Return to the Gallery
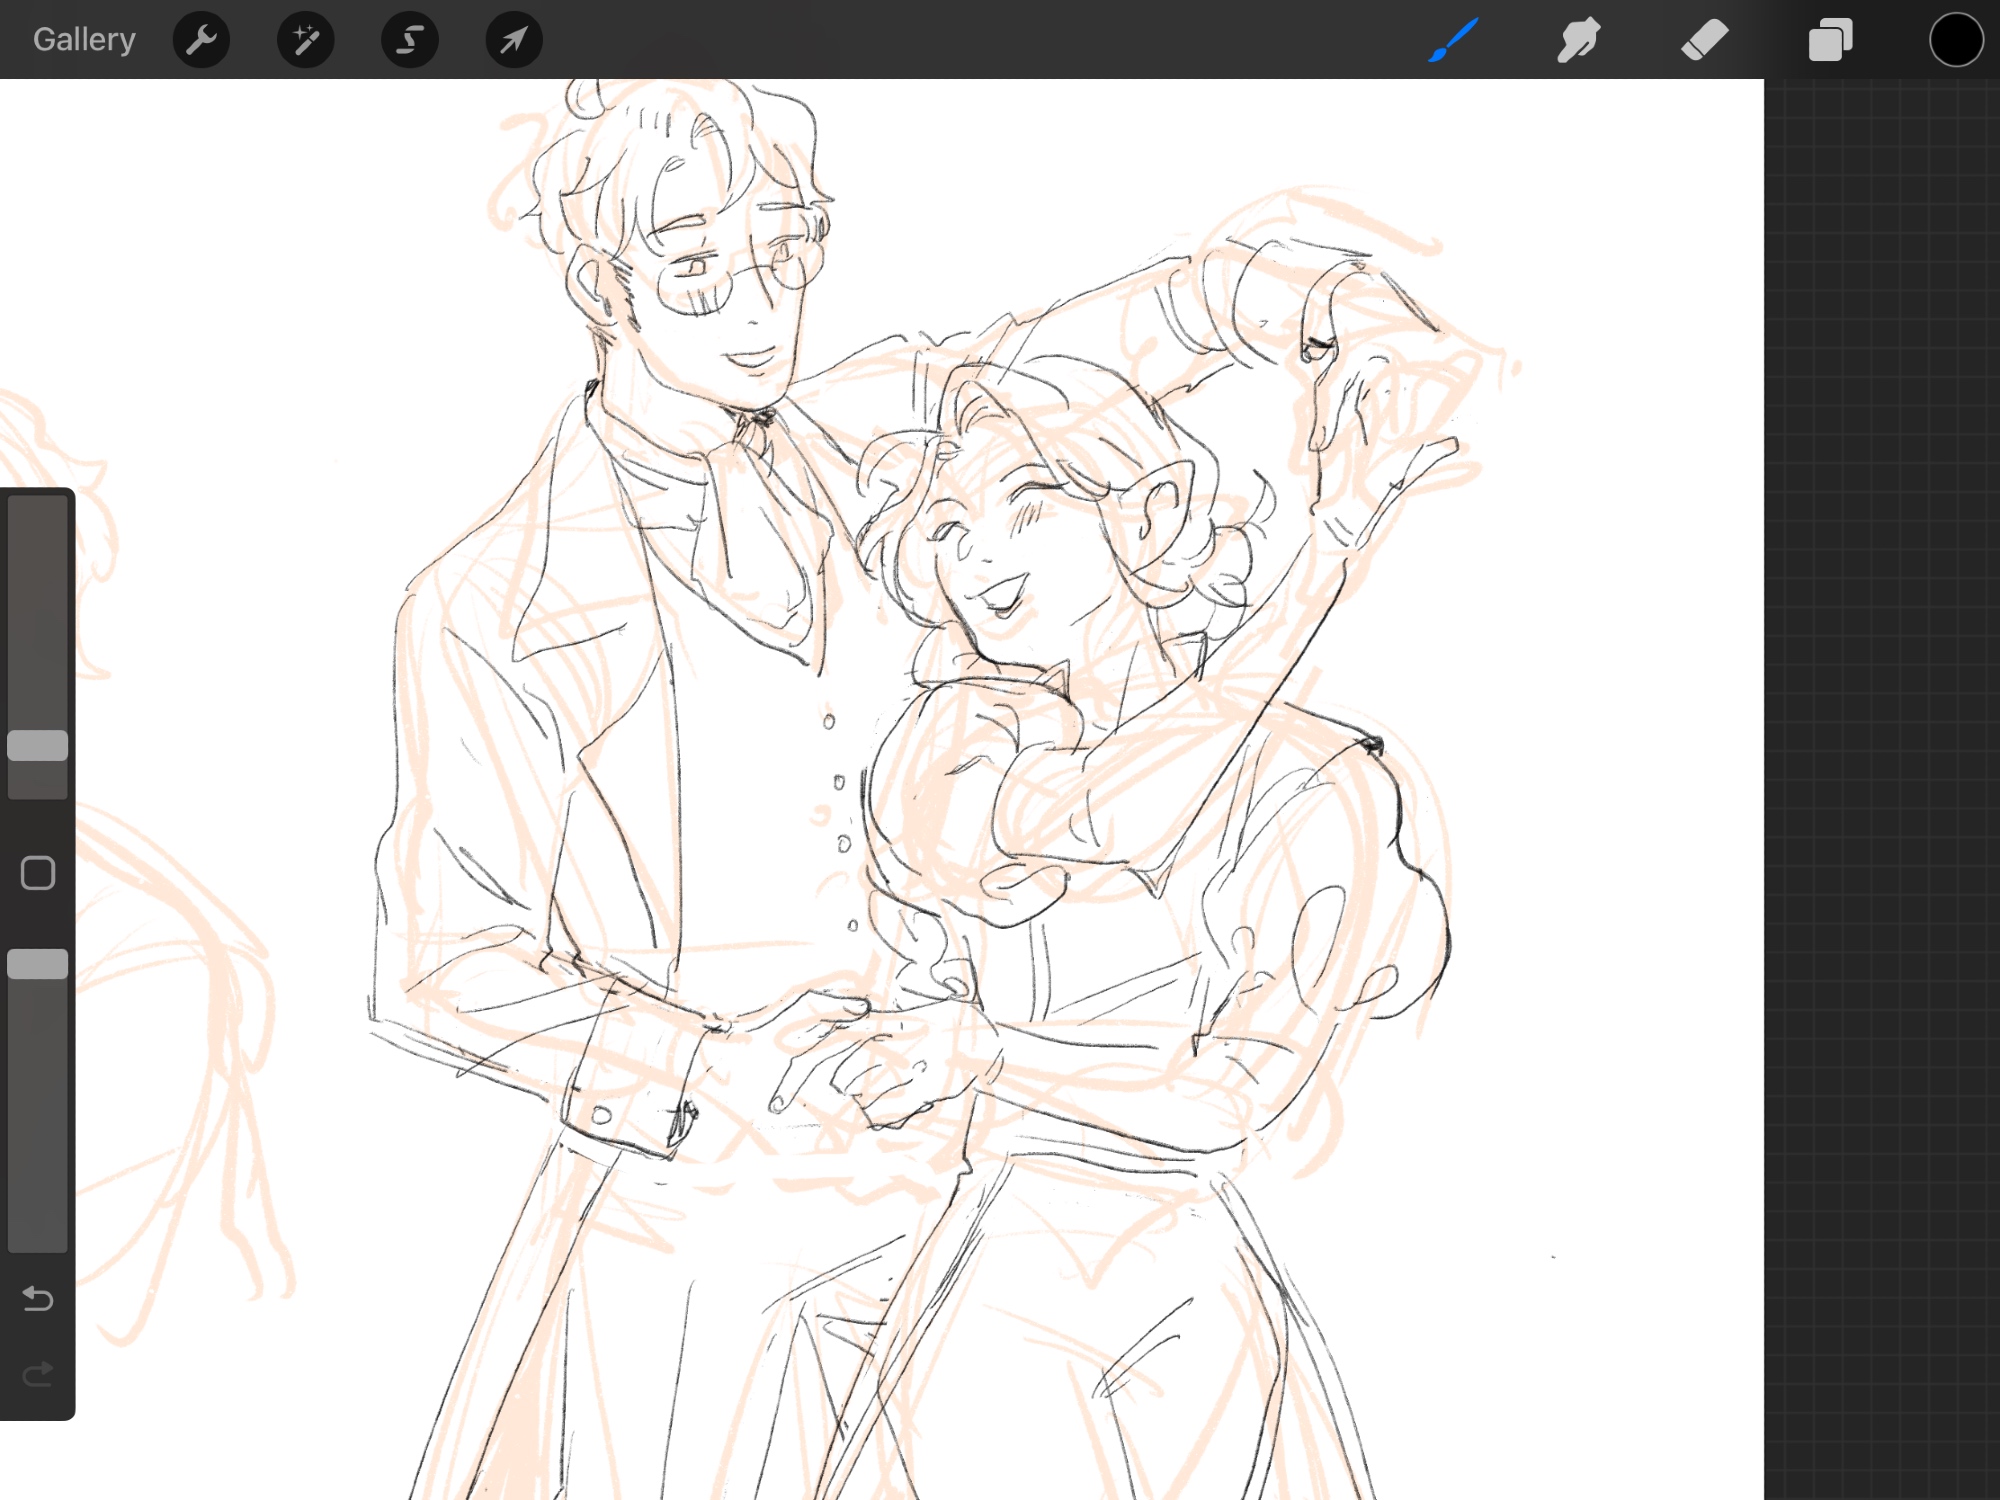 [x=84, y=40]
